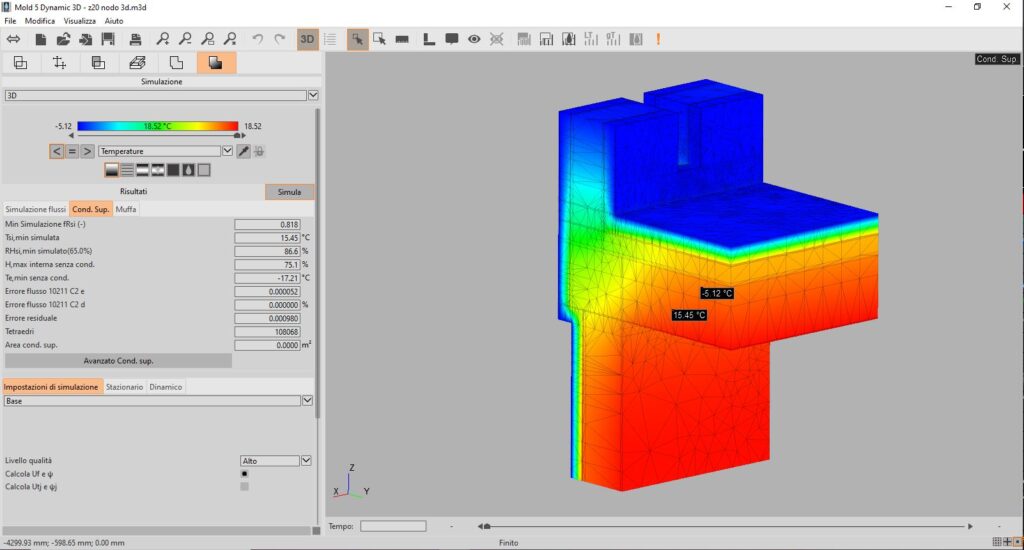Enable the Calcola Uf e ψ checkbox
Viewport: 1024px width, 550px height.
(x=244, y=474)
